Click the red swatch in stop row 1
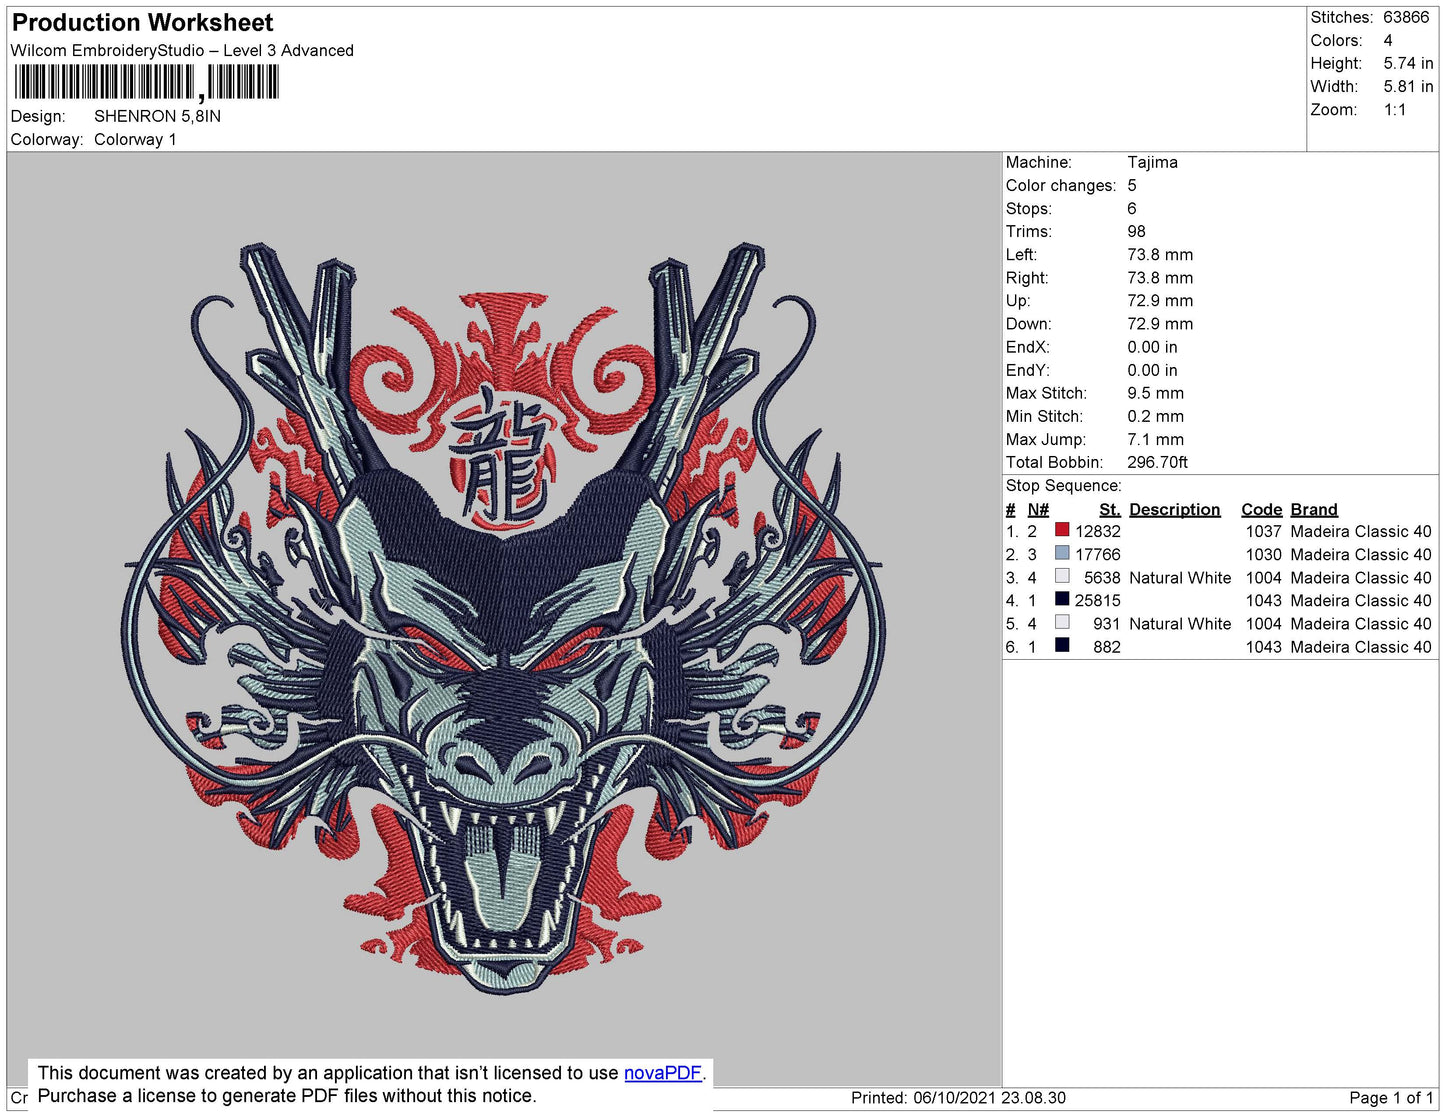The image size is (1445, 1117). pyautogui.click(x=1062, y=530)
